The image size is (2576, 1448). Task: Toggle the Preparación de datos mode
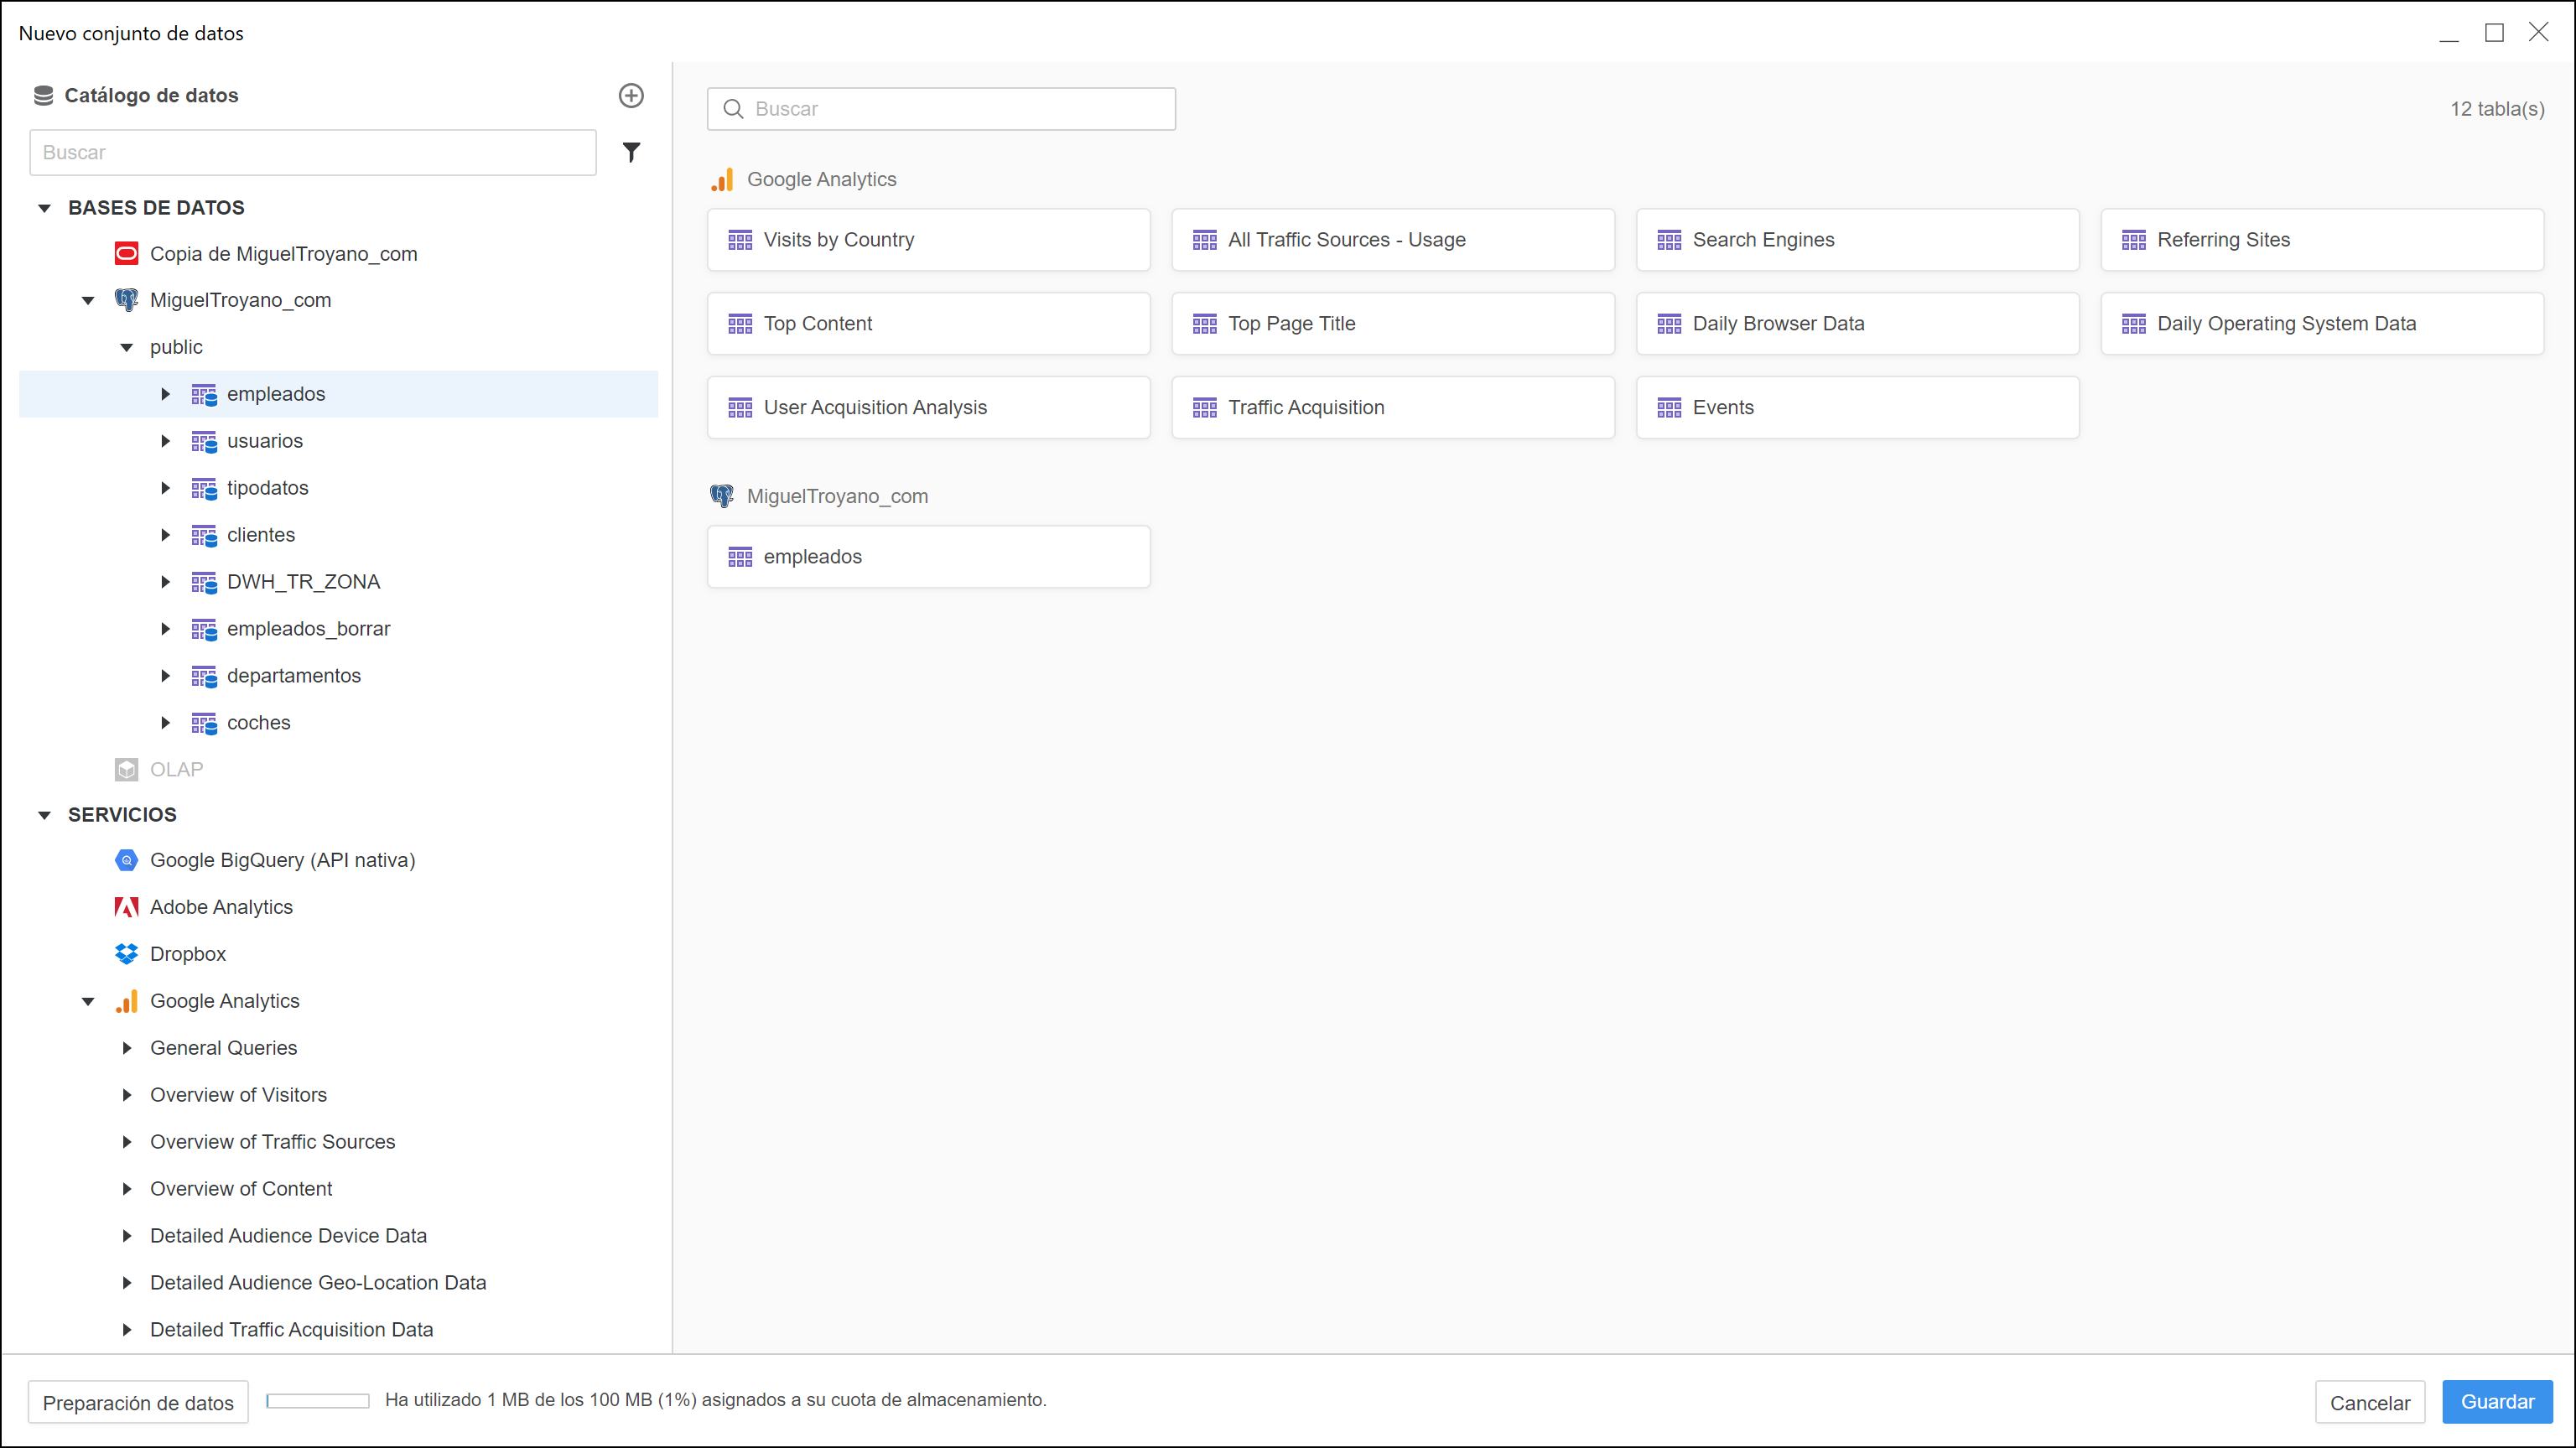(138, 1400)
